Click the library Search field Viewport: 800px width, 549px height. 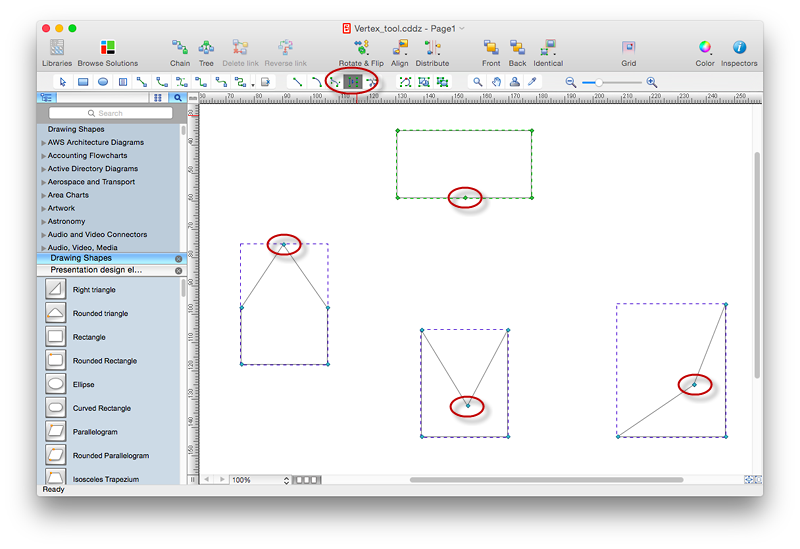[111, 113]
